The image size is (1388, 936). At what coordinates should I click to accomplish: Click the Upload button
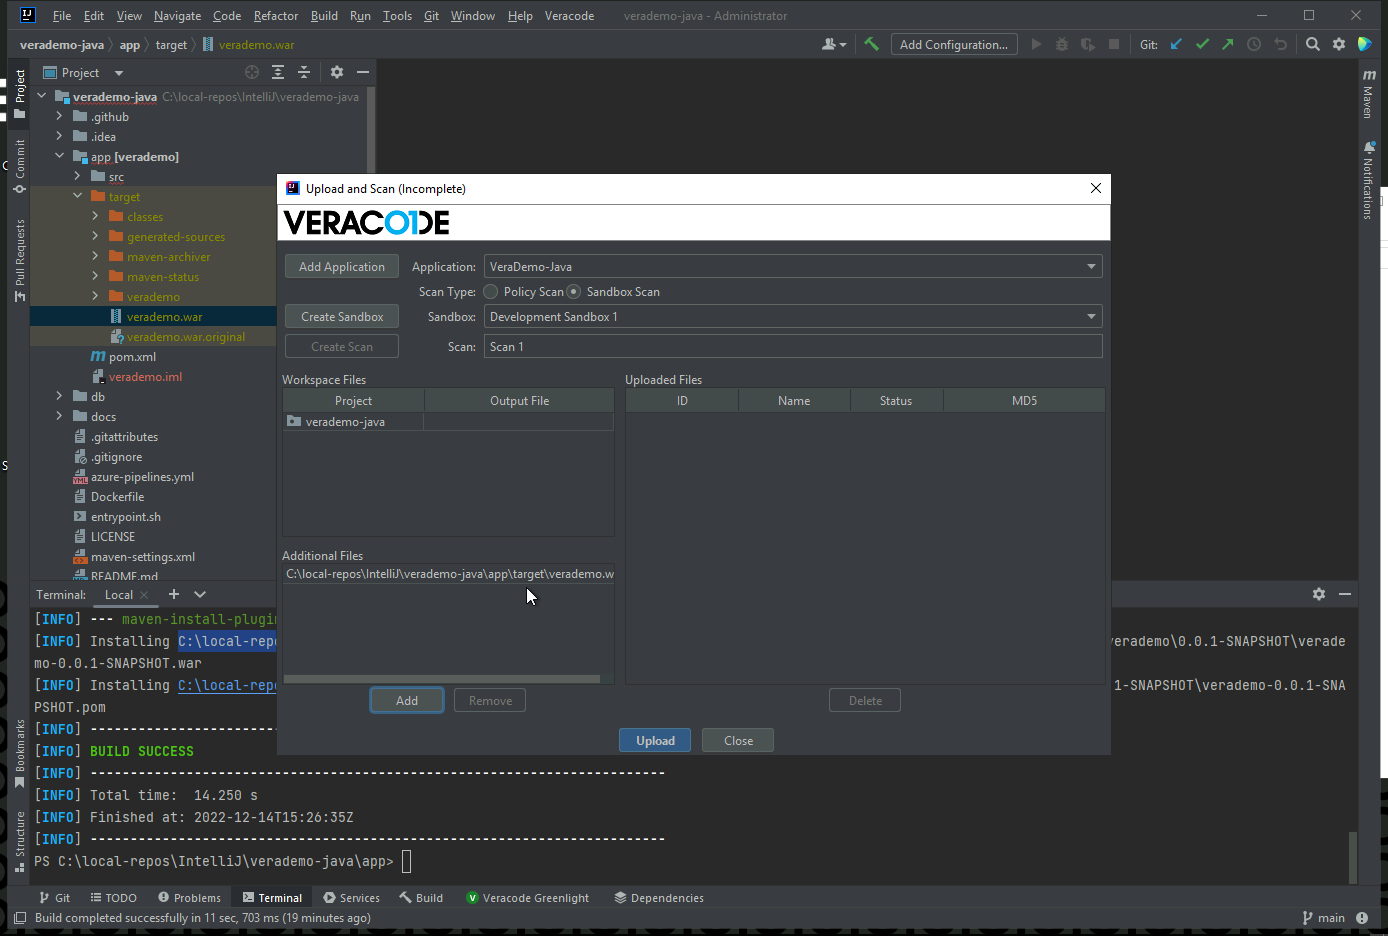coord(655,741)
